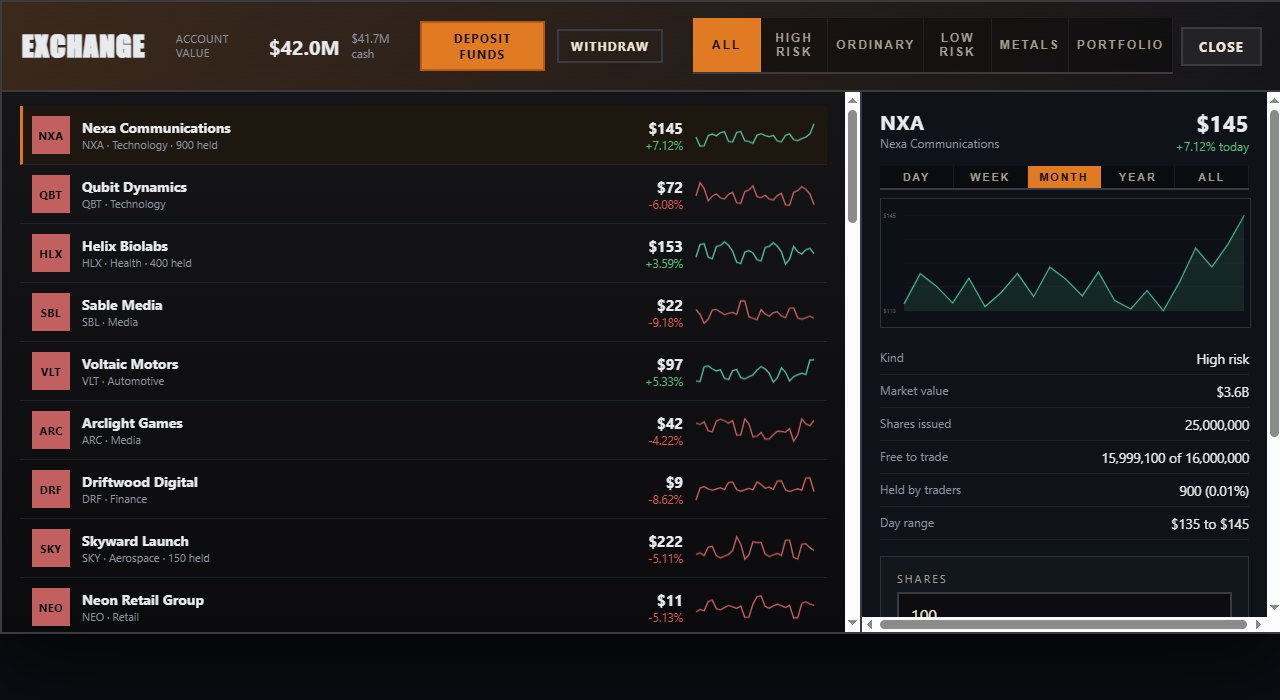Select the Qubit Dynamics stock name
The width and height of the screenshot is (1280, 700).
pyautogui.click(x=134, y=187)
